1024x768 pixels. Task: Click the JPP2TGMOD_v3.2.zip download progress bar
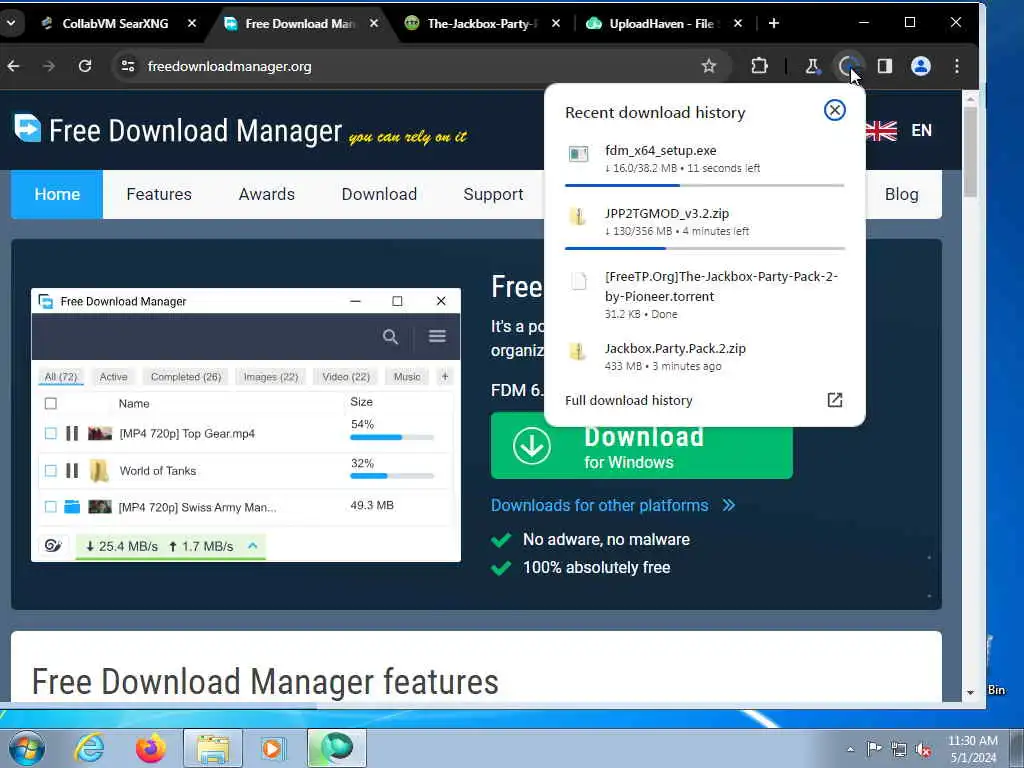tap(705, 248)
